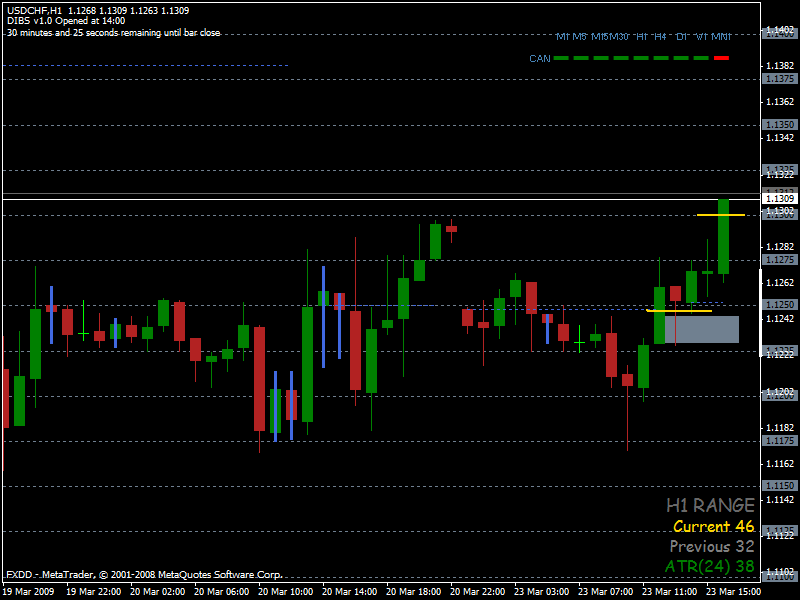Click the 1.1182 price scale label
This screenshot has height=600, width=800.
coord(780,428)
